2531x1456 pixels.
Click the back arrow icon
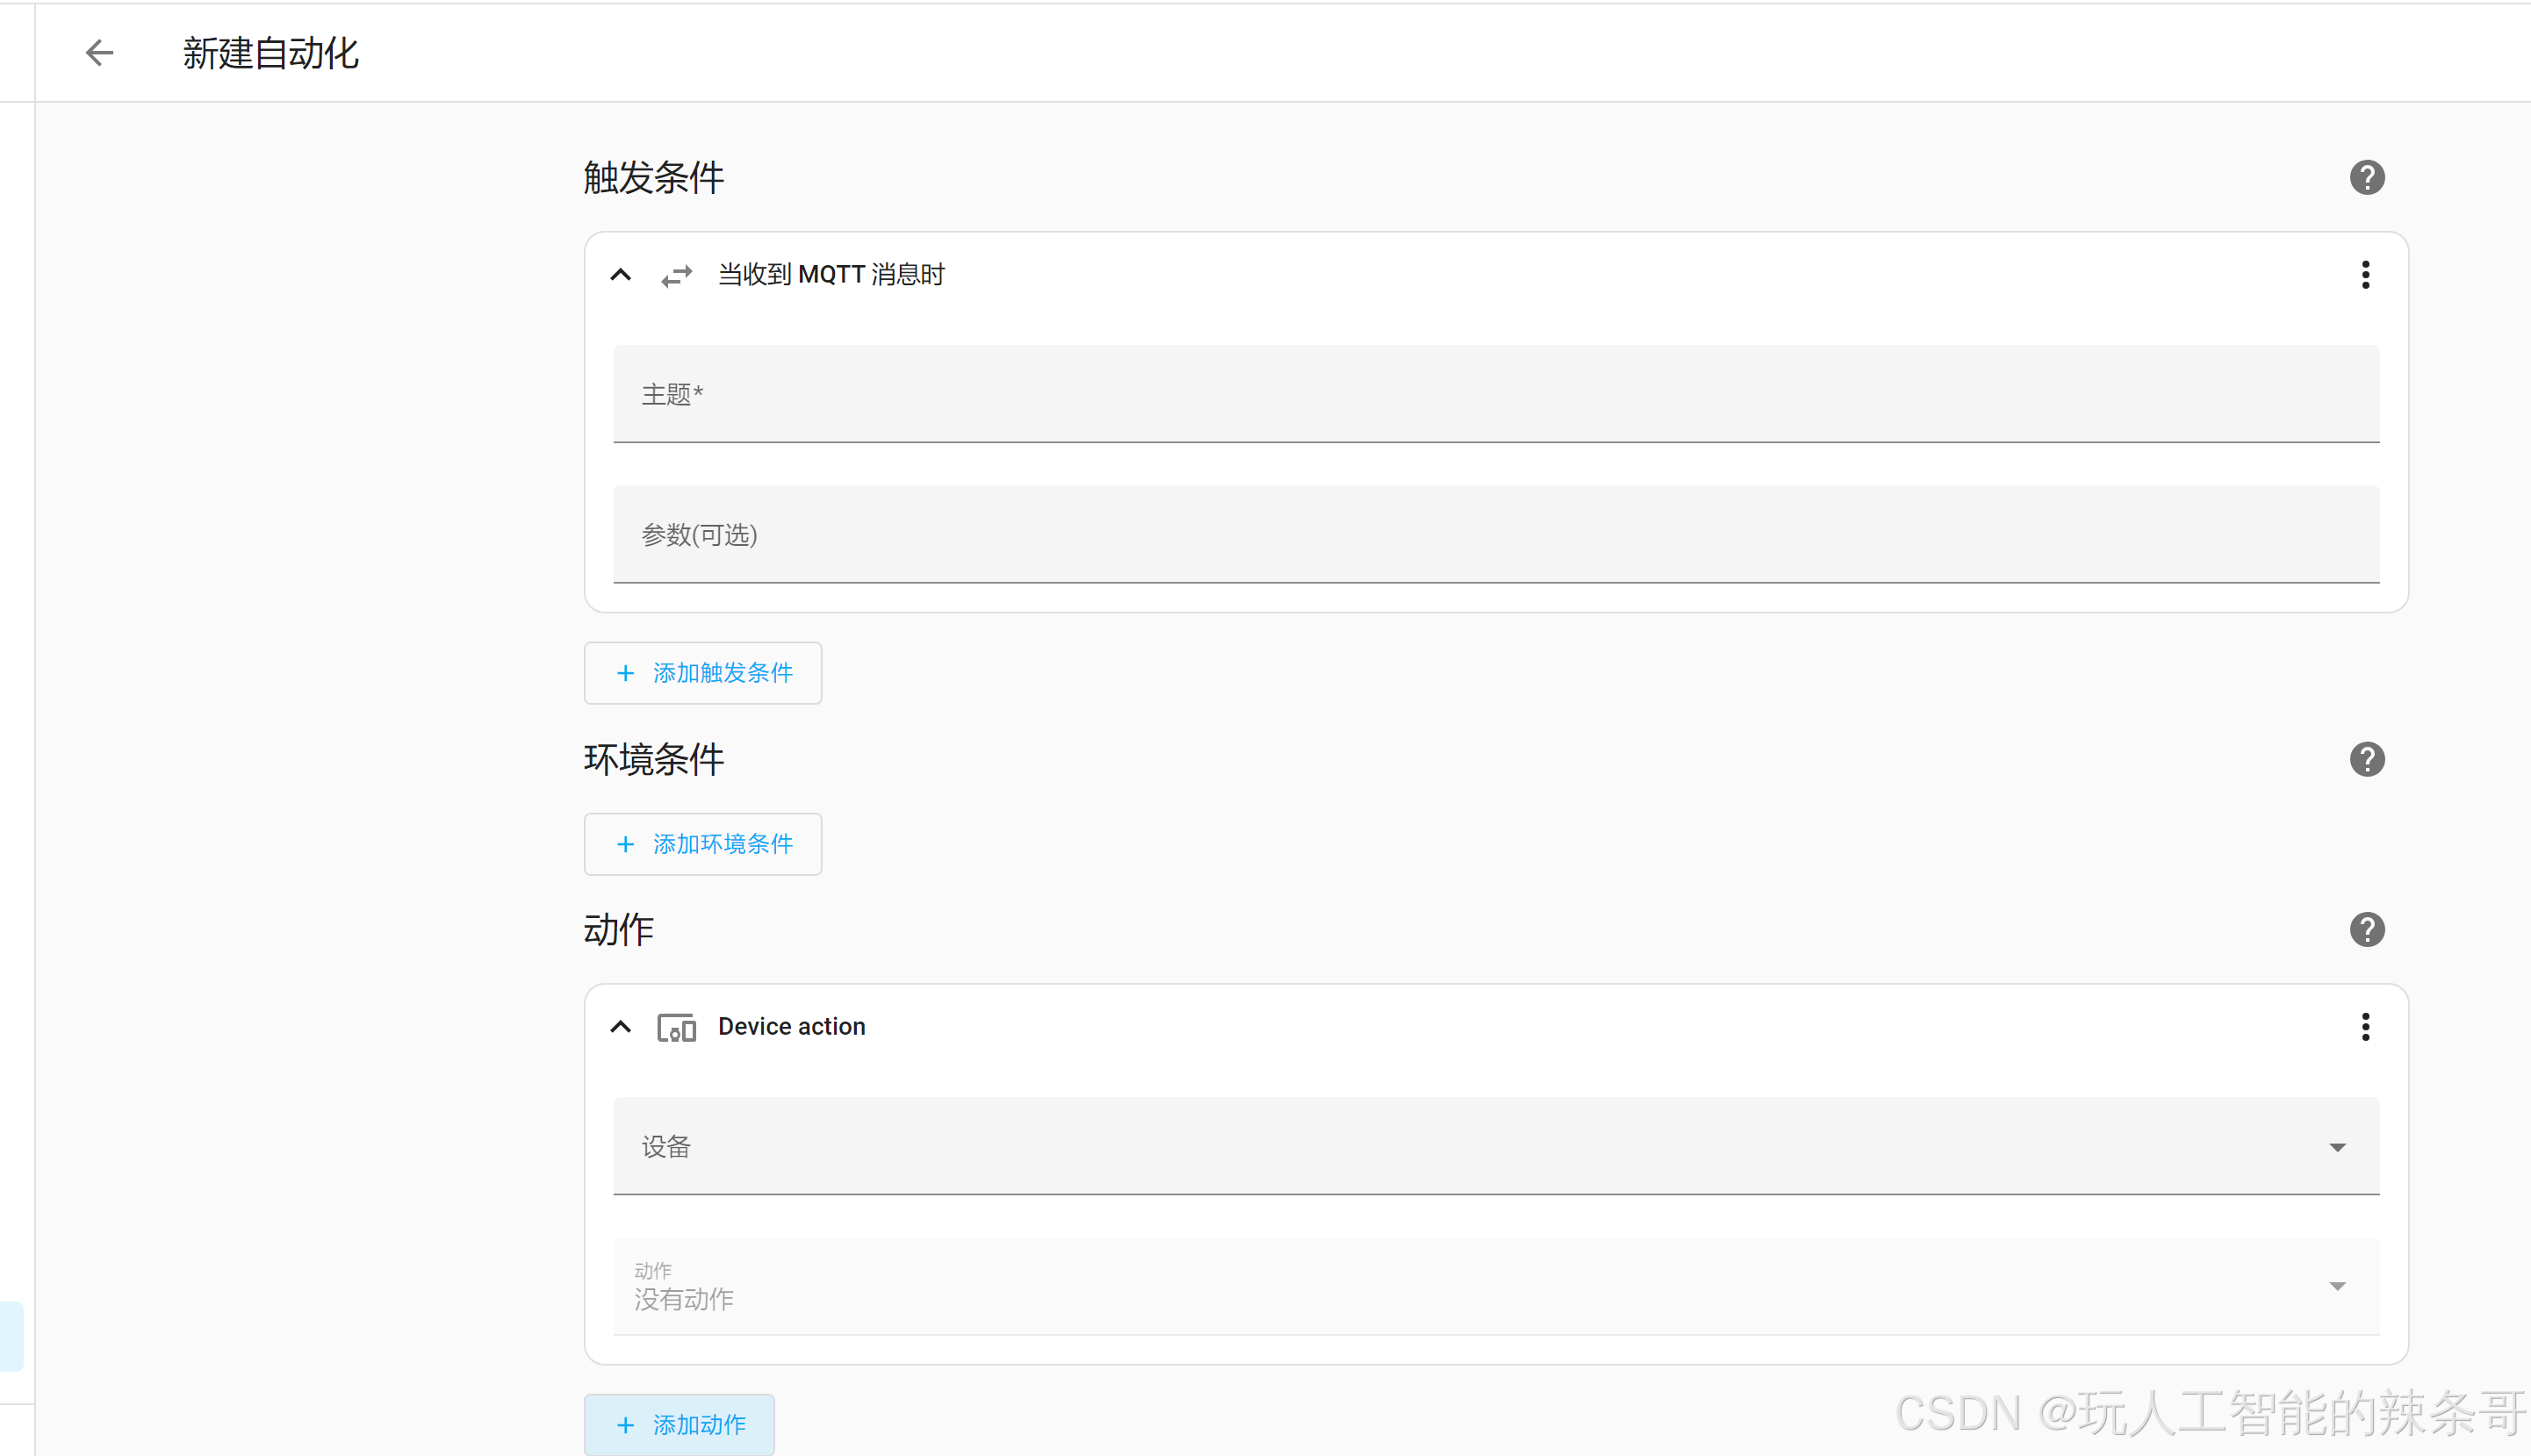(99, 53)
